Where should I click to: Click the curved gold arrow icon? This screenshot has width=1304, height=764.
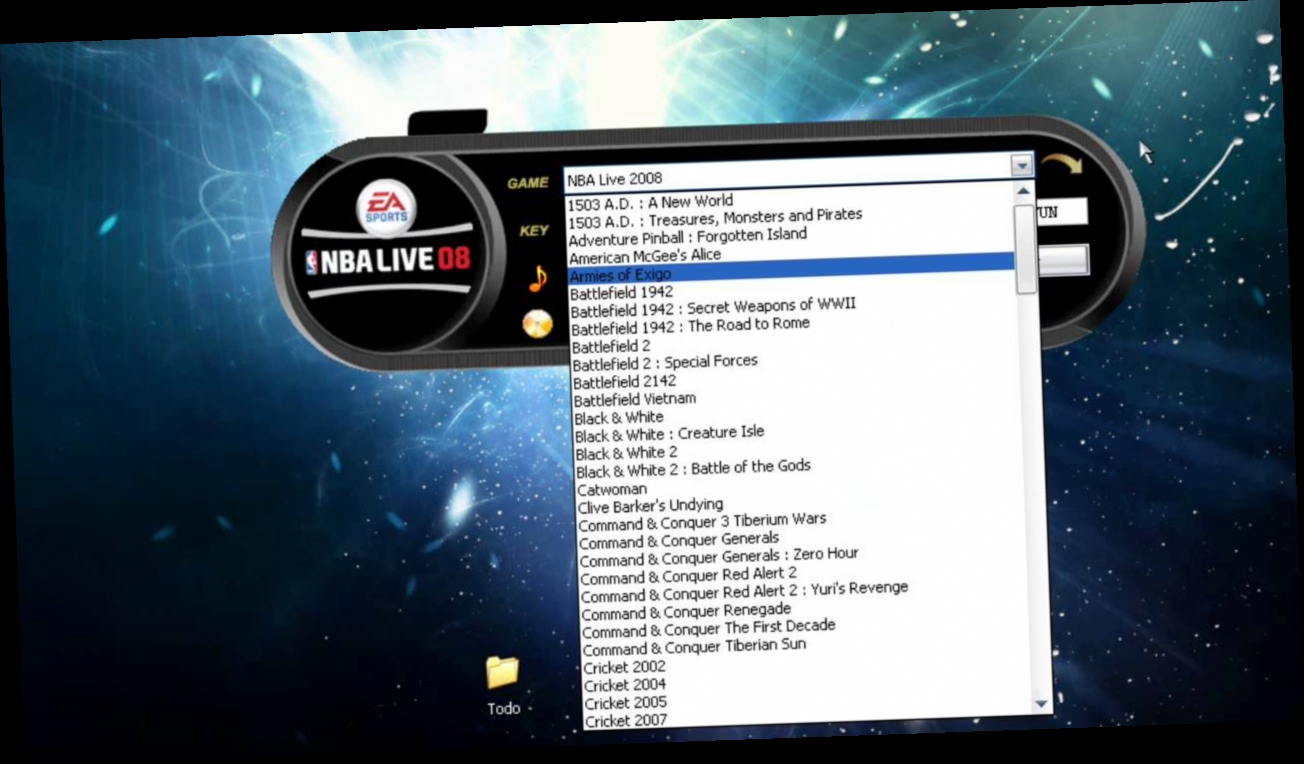pos(1062,165)
